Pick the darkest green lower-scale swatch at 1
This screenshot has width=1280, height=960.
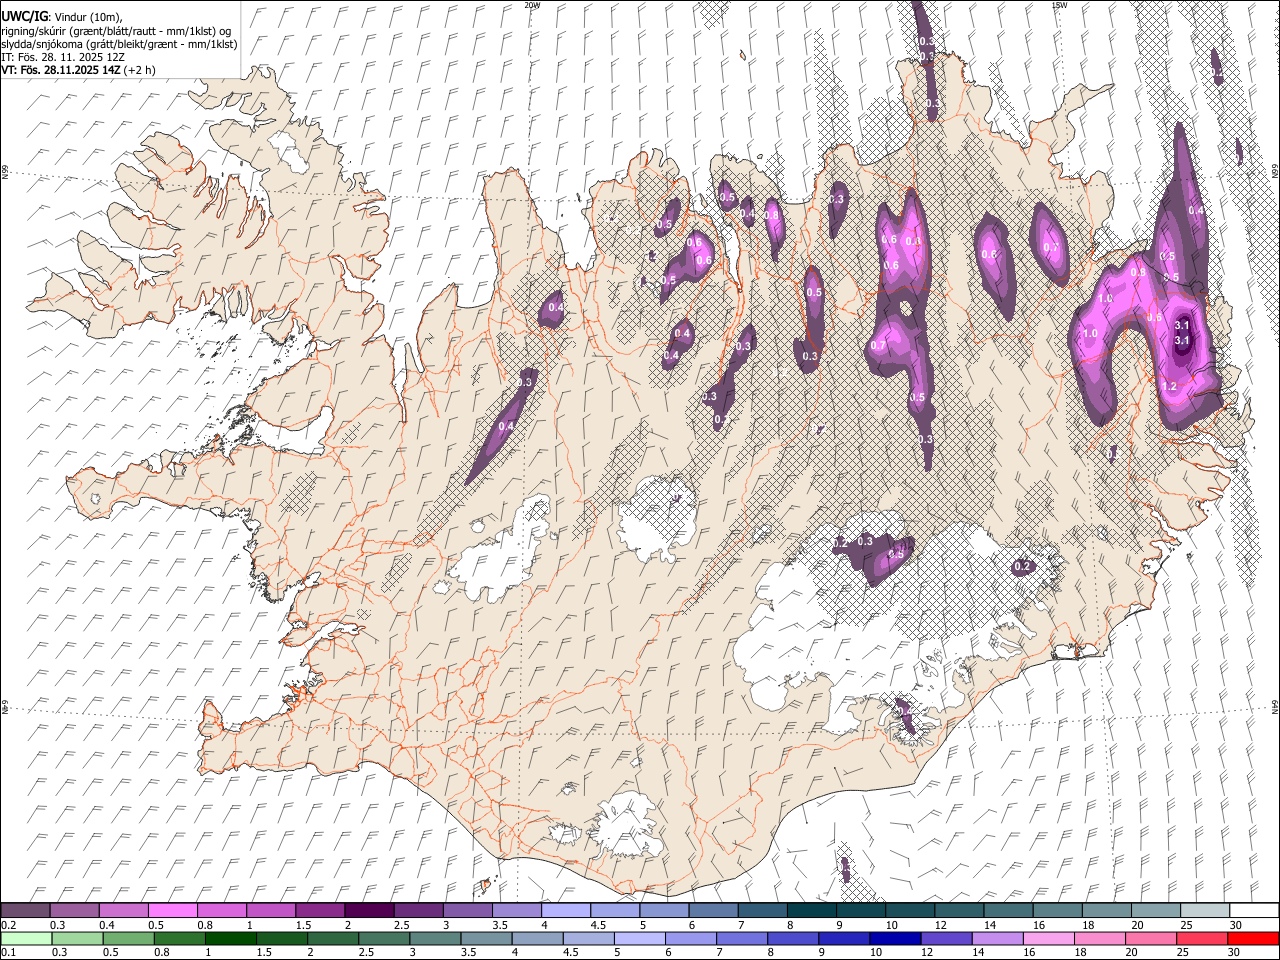(230, 938)
